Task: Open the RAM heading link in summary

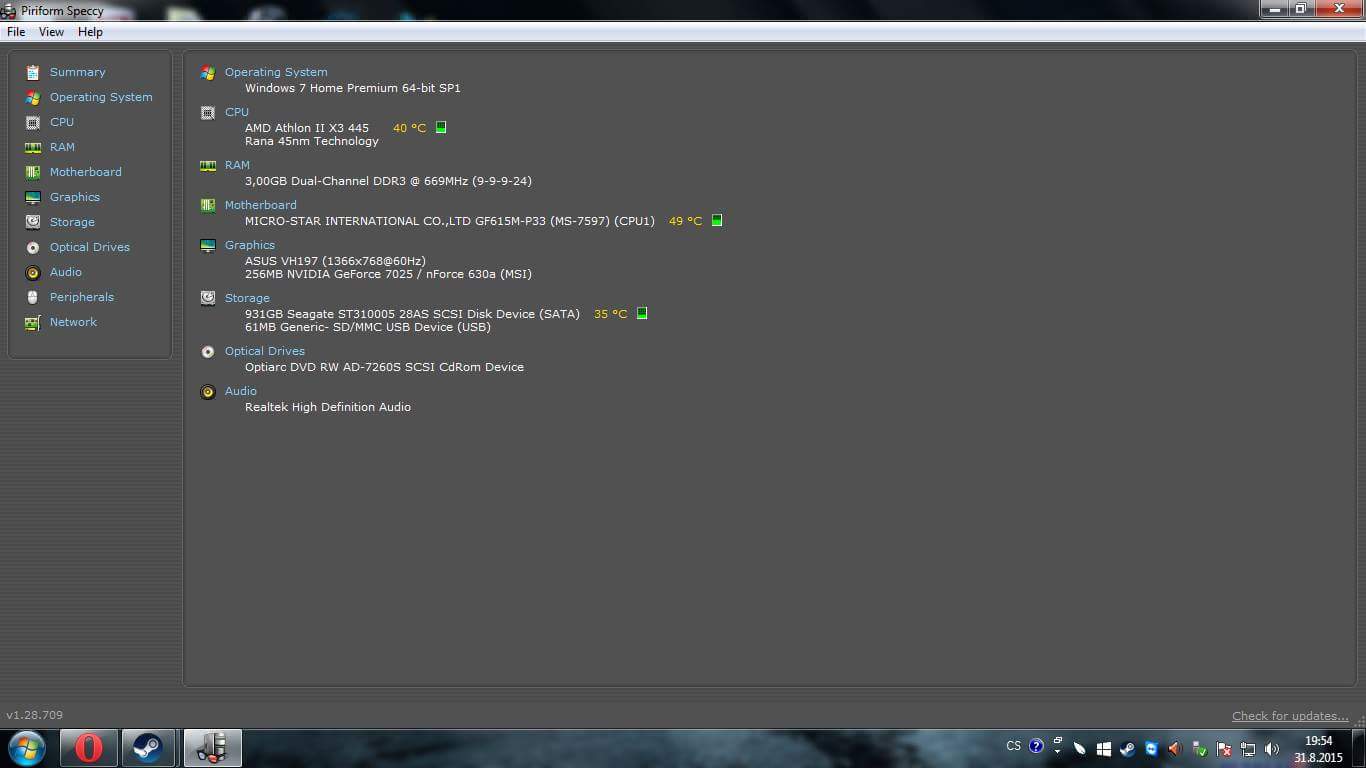Action: tap(237, 165)
